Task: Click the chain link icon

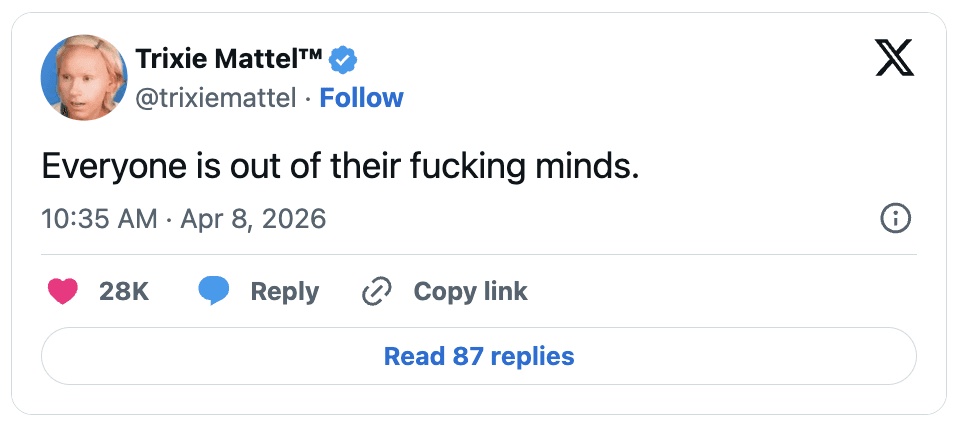Action: click(x=376, y=291)
